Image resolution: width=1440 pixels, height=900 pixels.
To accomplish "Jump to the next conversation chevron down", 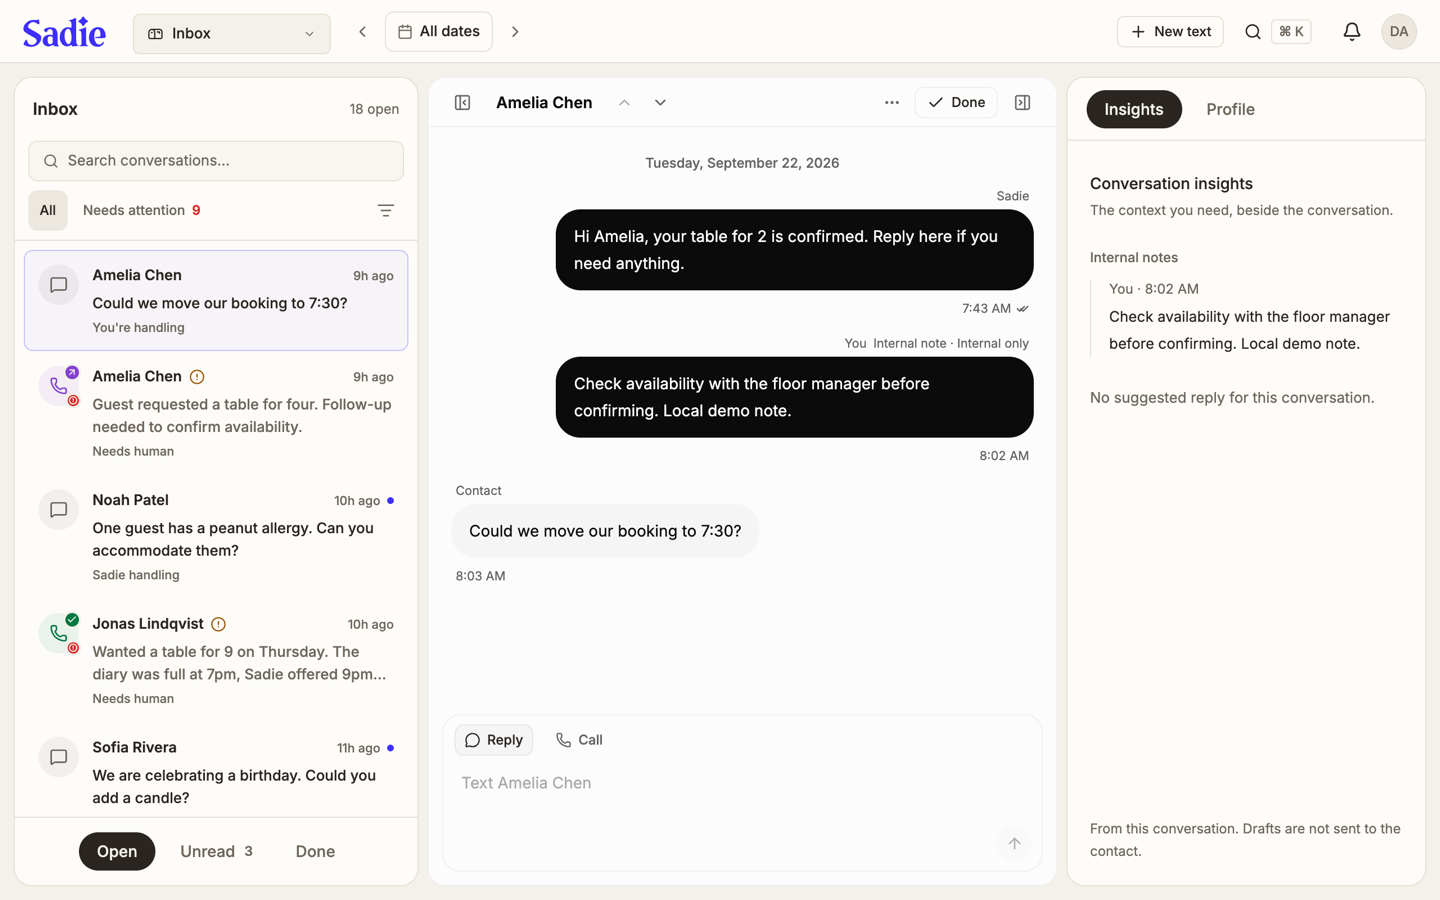I will click(660, 102).
